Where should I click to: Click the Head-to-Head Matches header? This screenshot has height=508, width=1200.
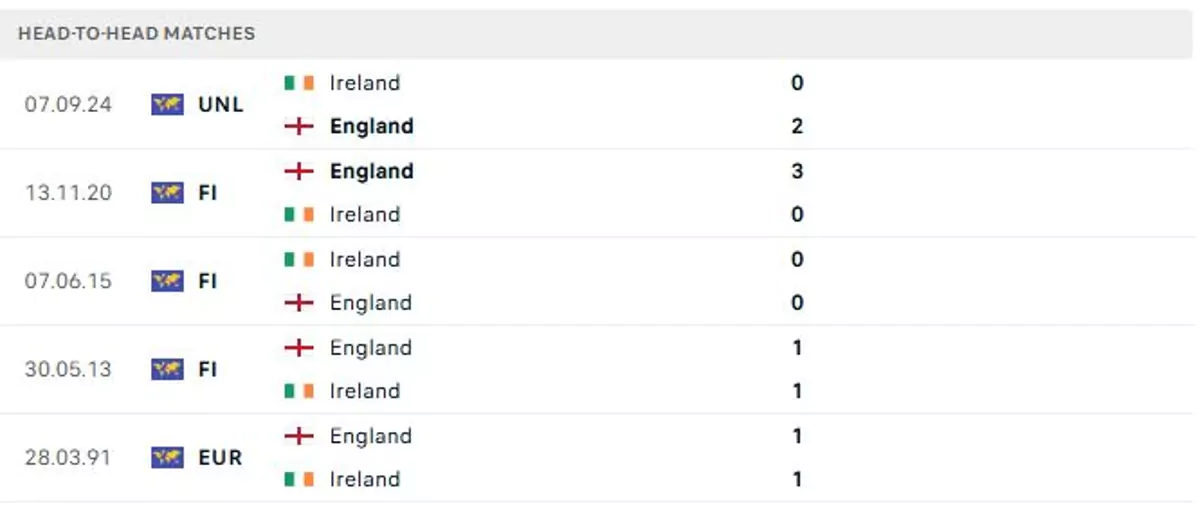click(x=136, y=33)
